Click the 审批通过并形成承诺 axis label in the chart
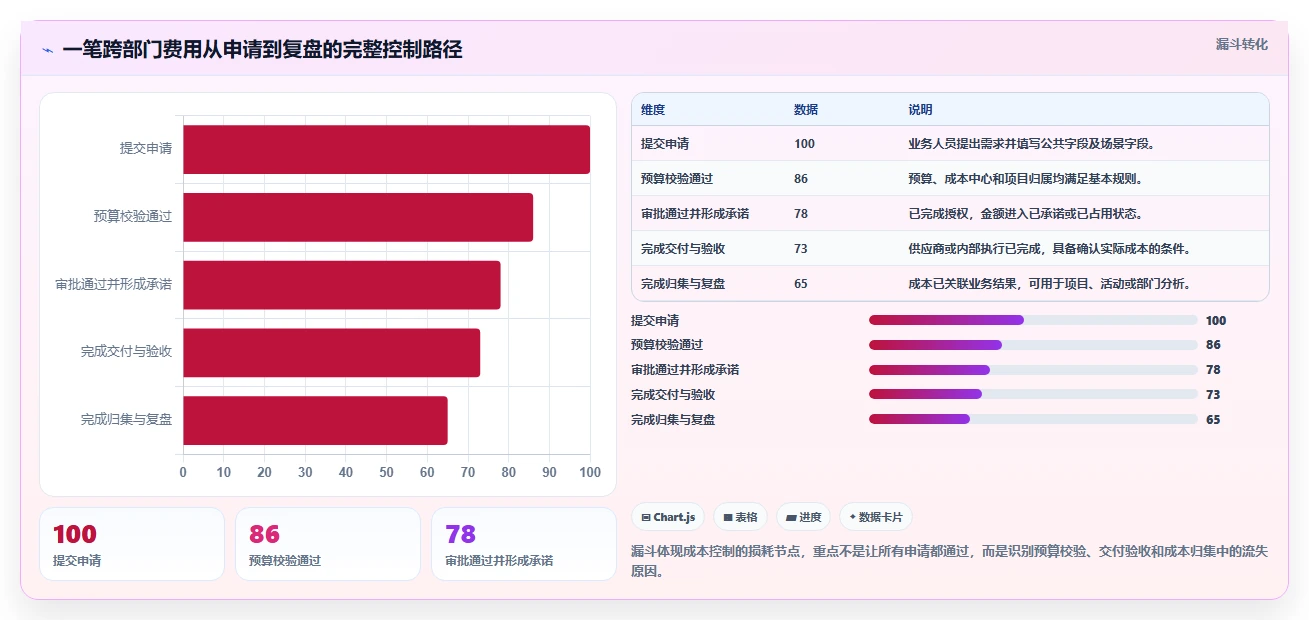The width and height of the screenshot is (1309, 620). coord(114,285)
